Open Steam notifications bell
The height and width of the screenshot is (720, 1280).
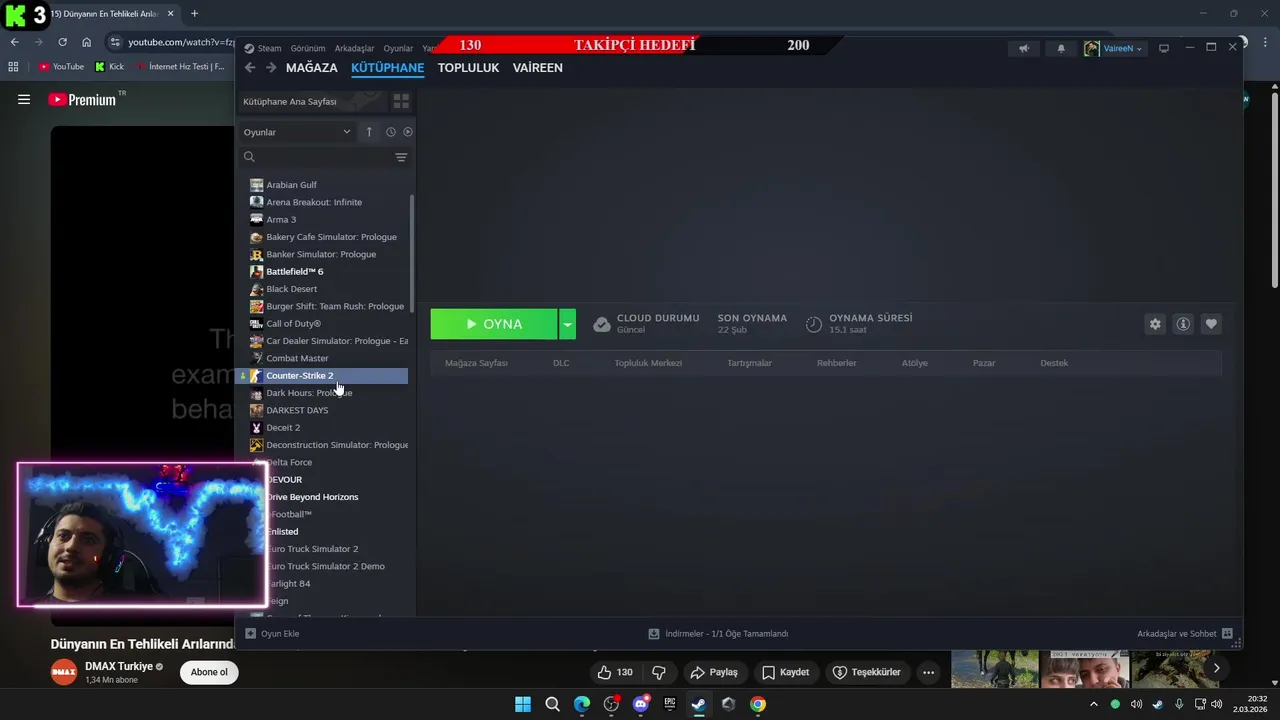point(1061,48)
